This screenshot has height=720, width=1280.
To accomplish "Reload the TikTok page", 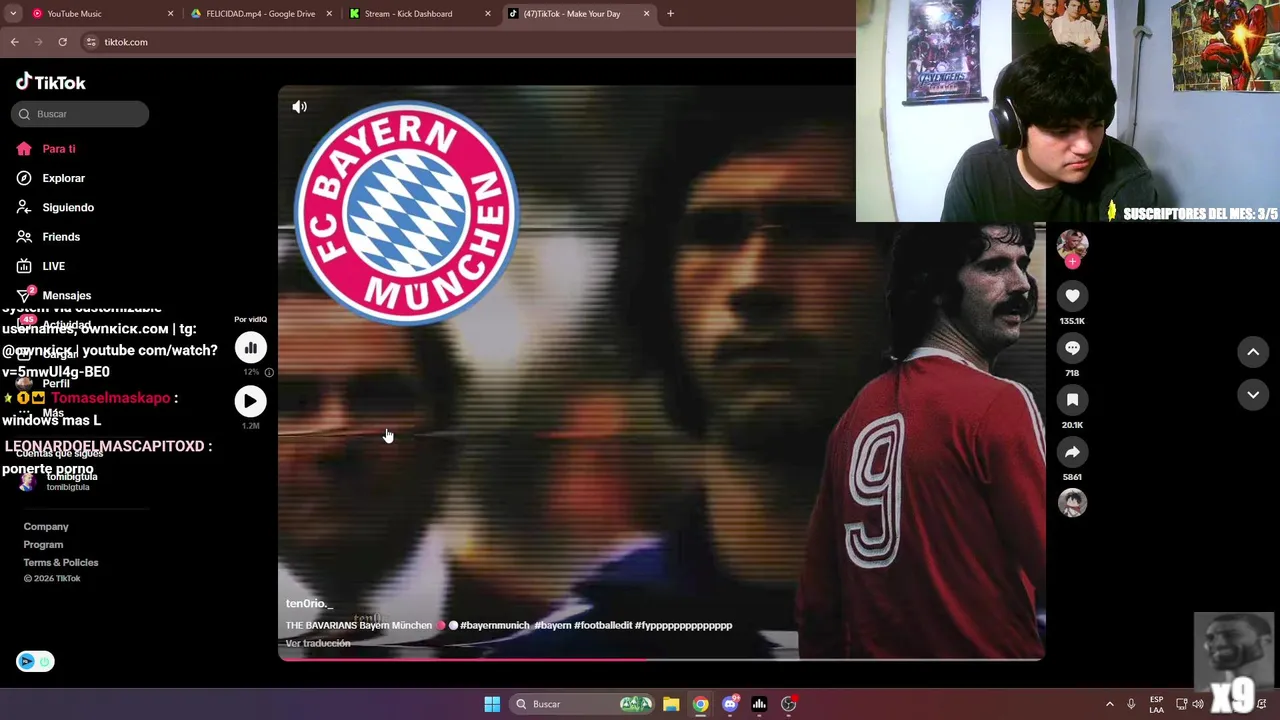I will [62, 42].
